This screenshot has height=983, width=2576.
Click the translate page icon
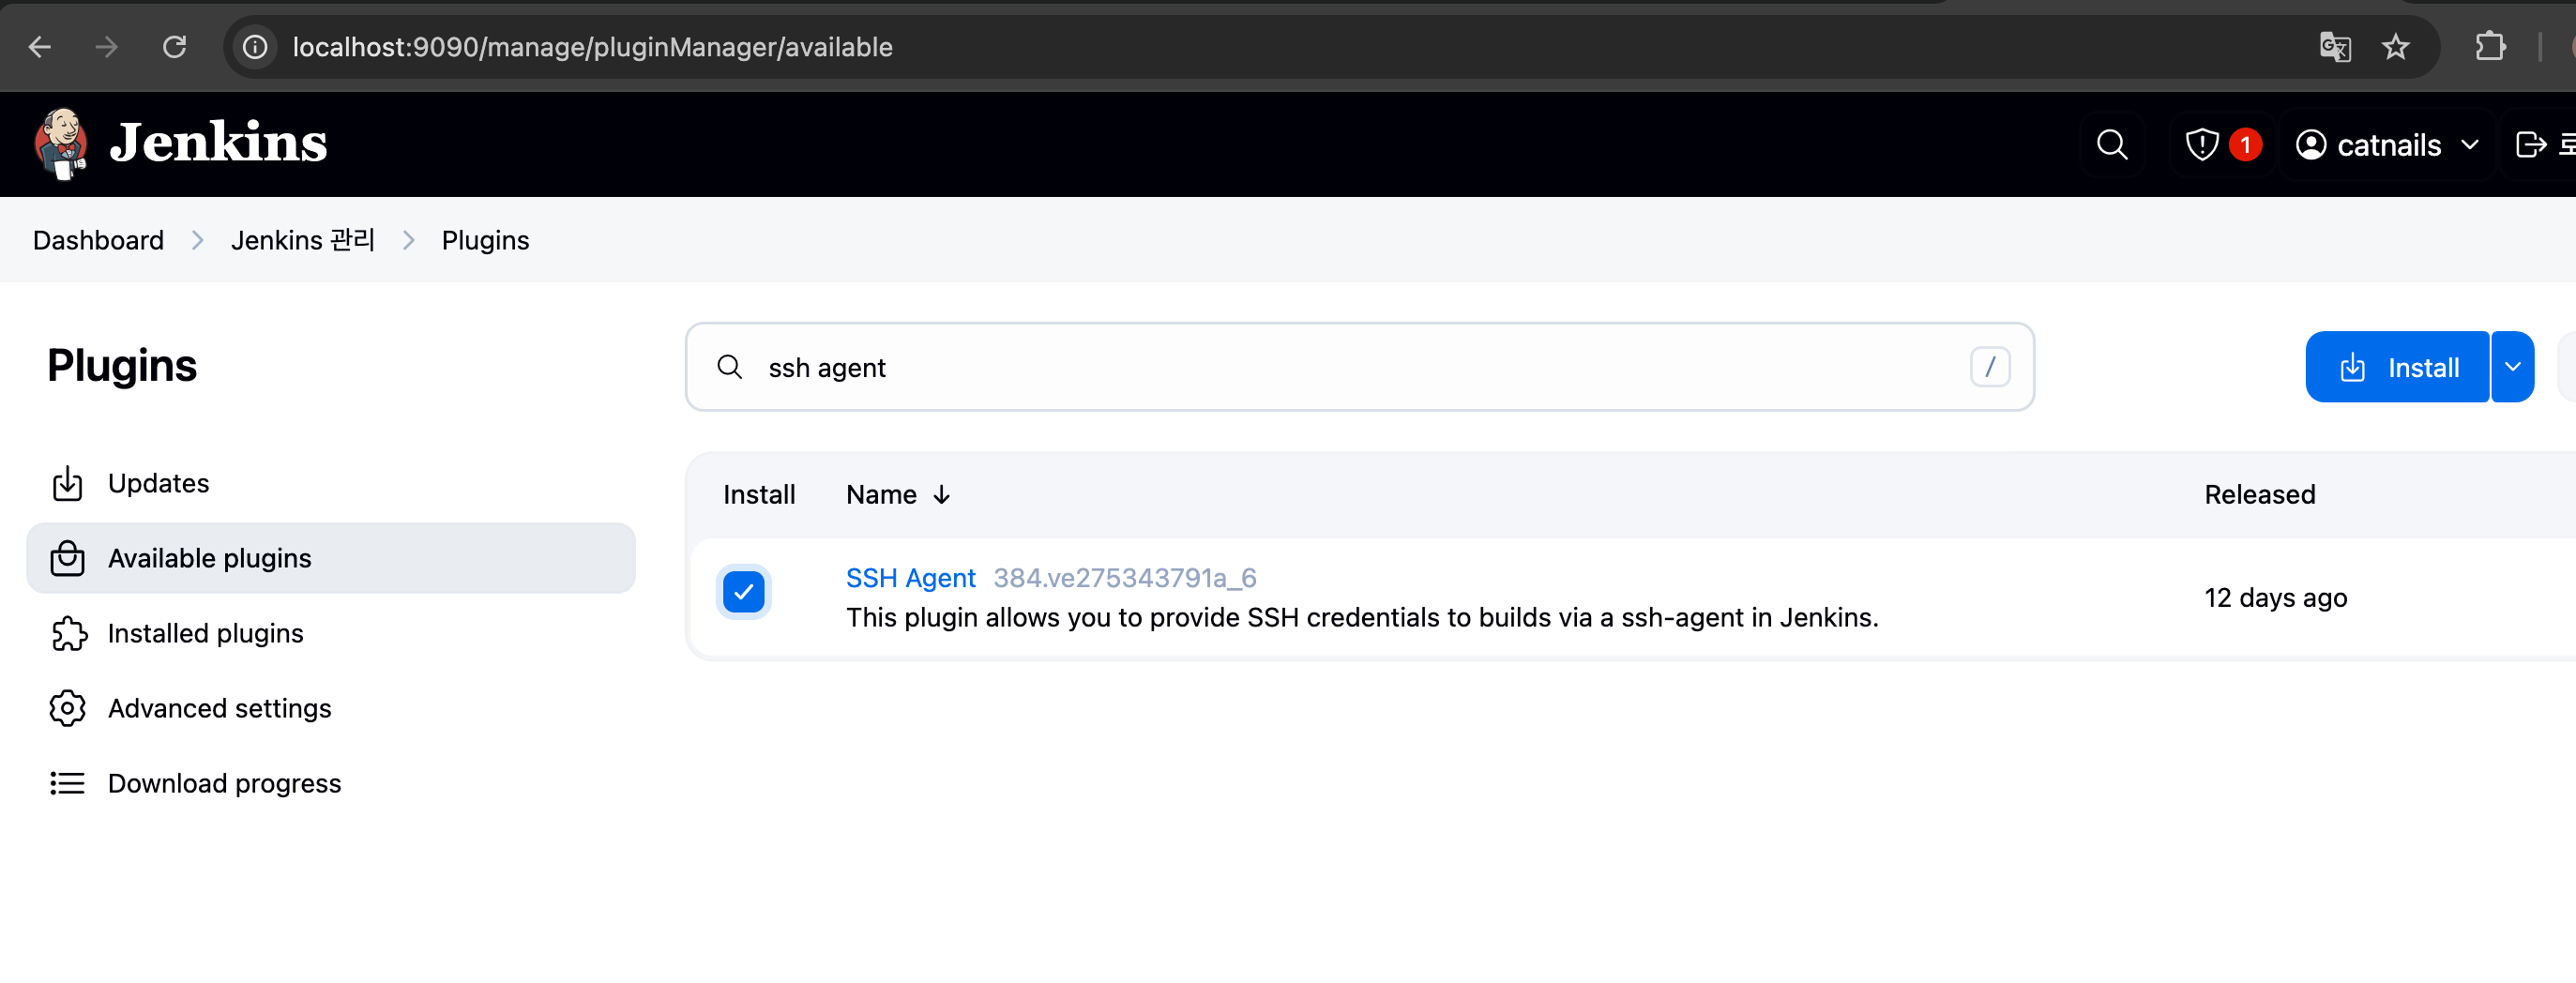click(x=2335, y=47)
